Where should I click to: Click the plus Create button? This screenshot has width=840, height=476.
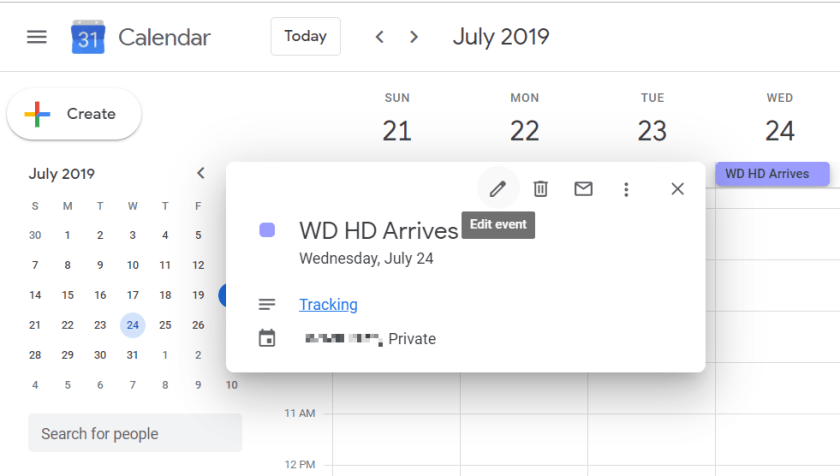(74, 114)
